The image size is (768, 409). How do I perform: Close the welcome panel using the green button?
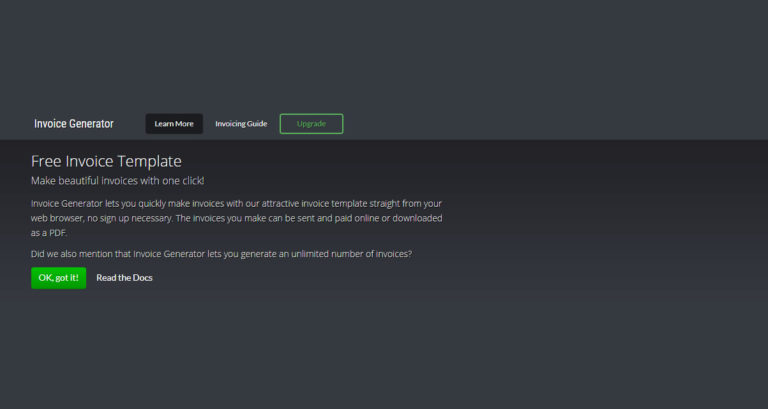tap(58, 278)
